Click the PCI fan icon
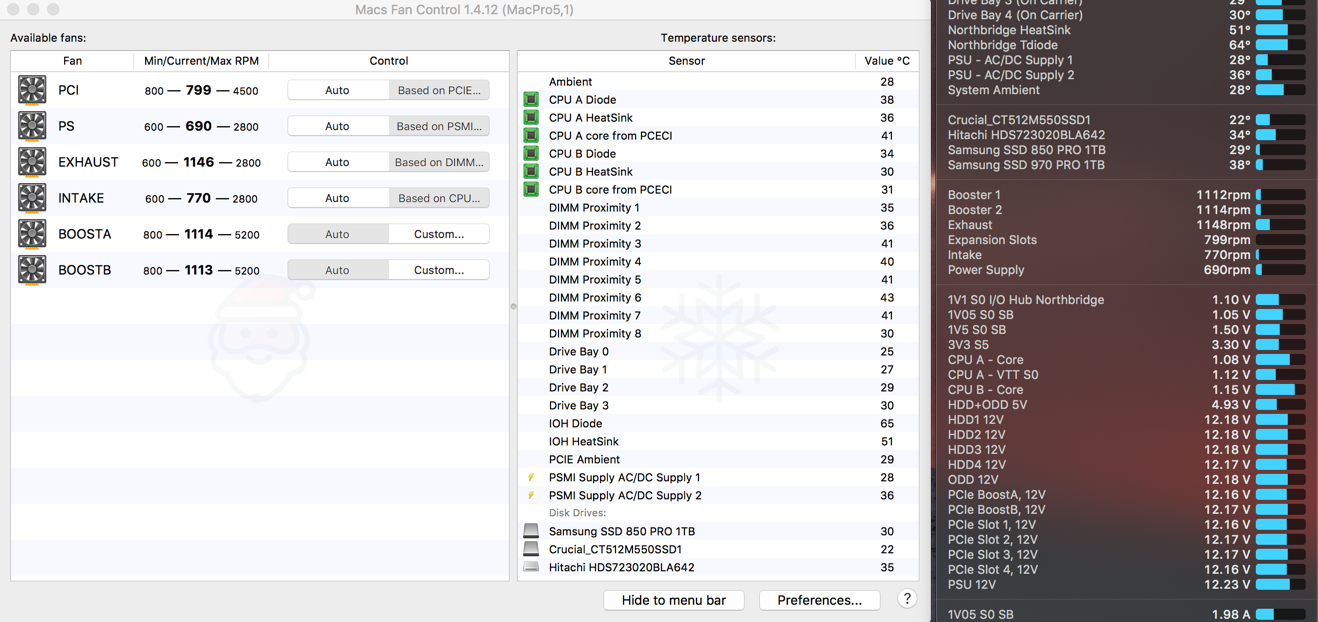Image resolution: width=1318 pixels, height=622 pixels. 32,90
